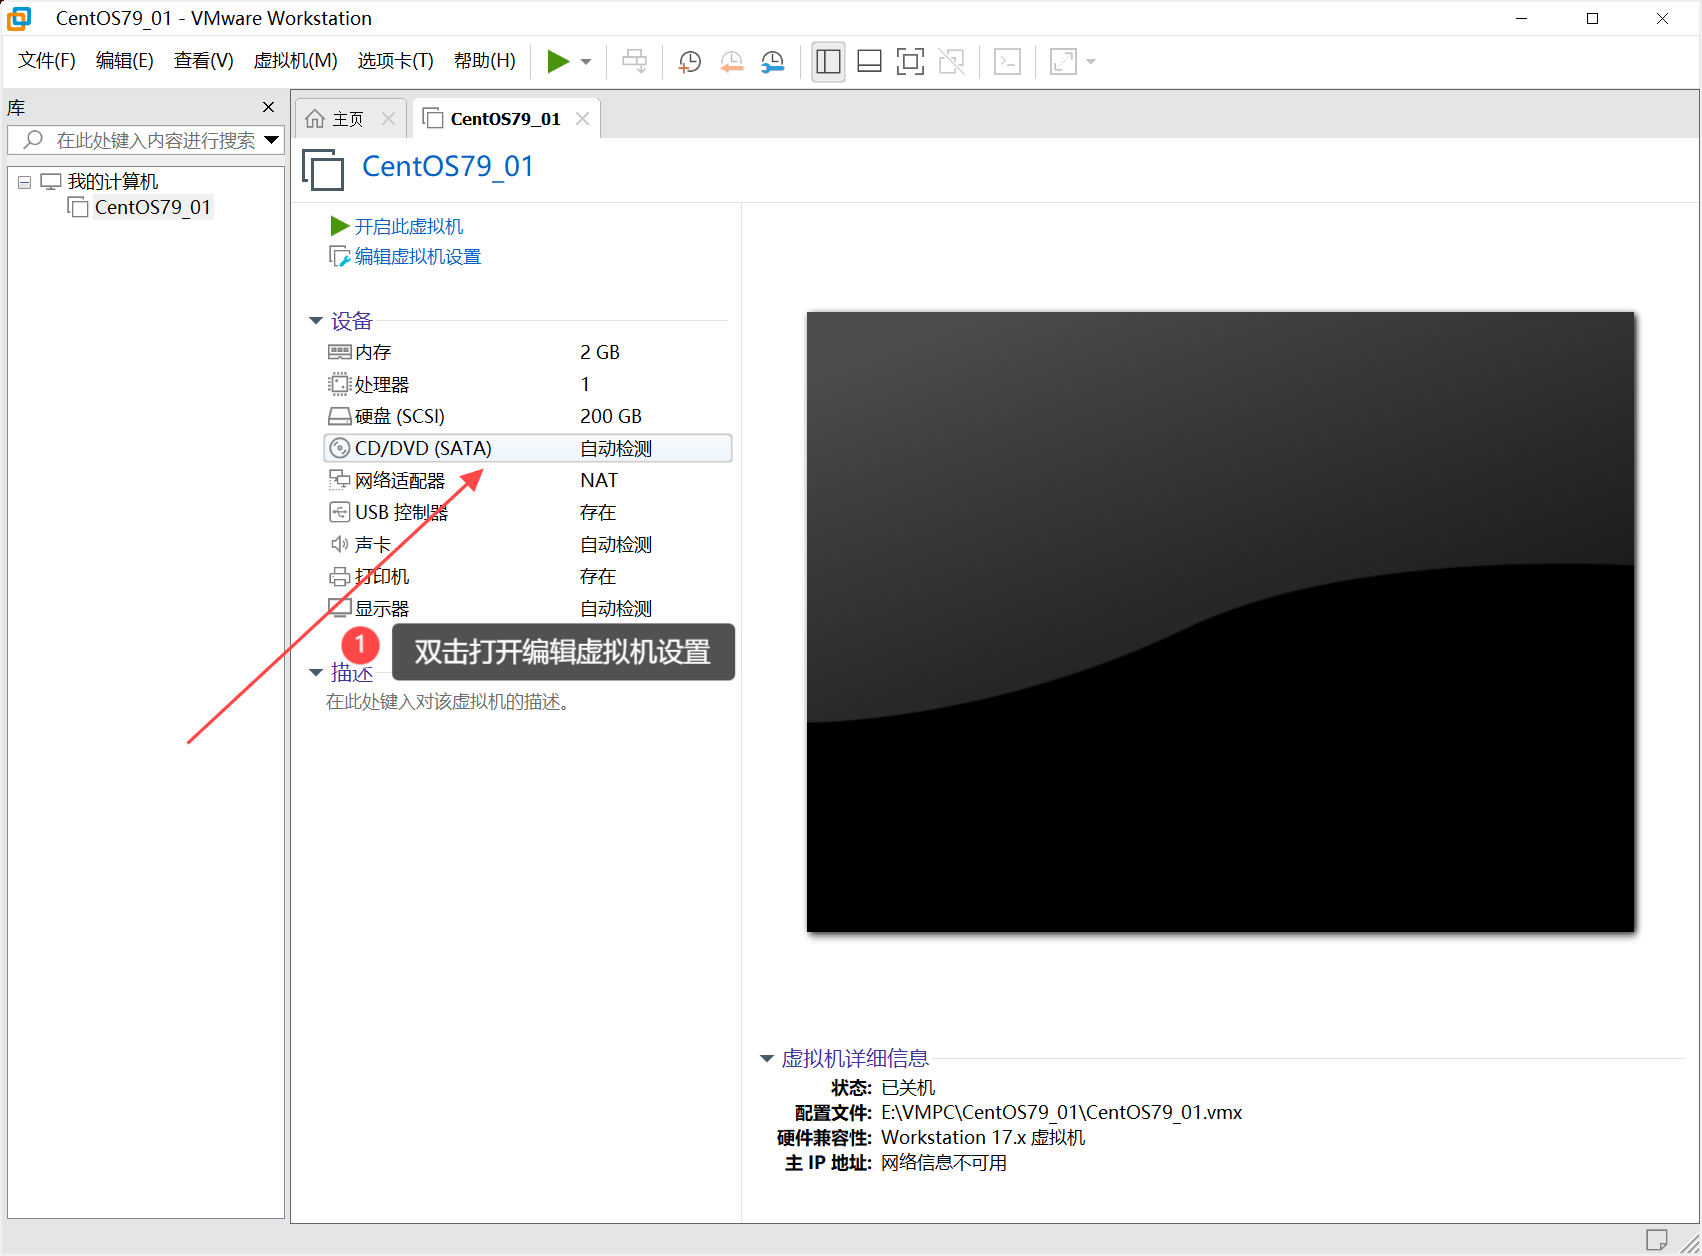
Task: Close the 主页 tab
Action: [x=389, y=119]
